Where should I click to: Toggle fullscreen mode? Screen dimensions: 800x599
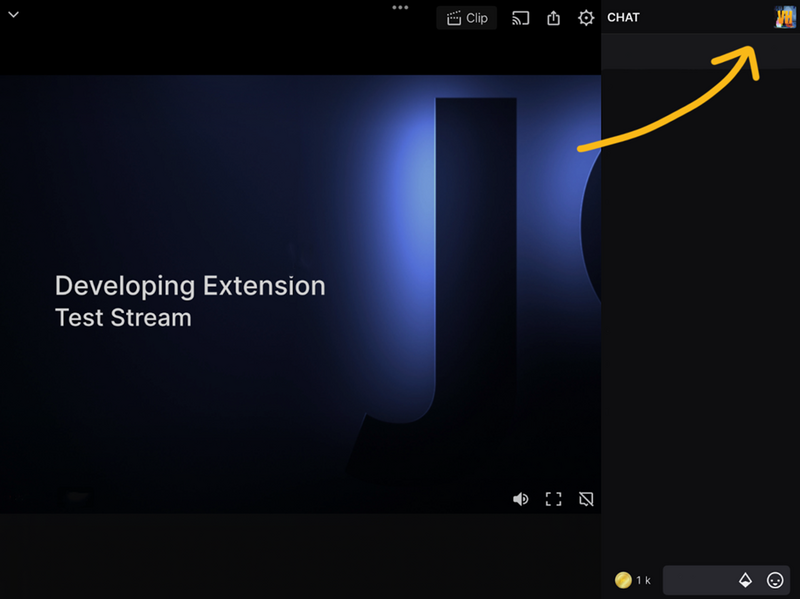[x=553, y=499]
